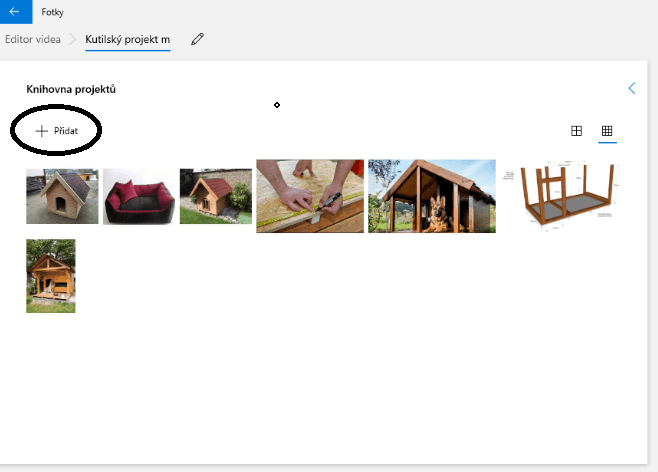
Task: Collapse the project library with the chevron
Action: [632, 88]
